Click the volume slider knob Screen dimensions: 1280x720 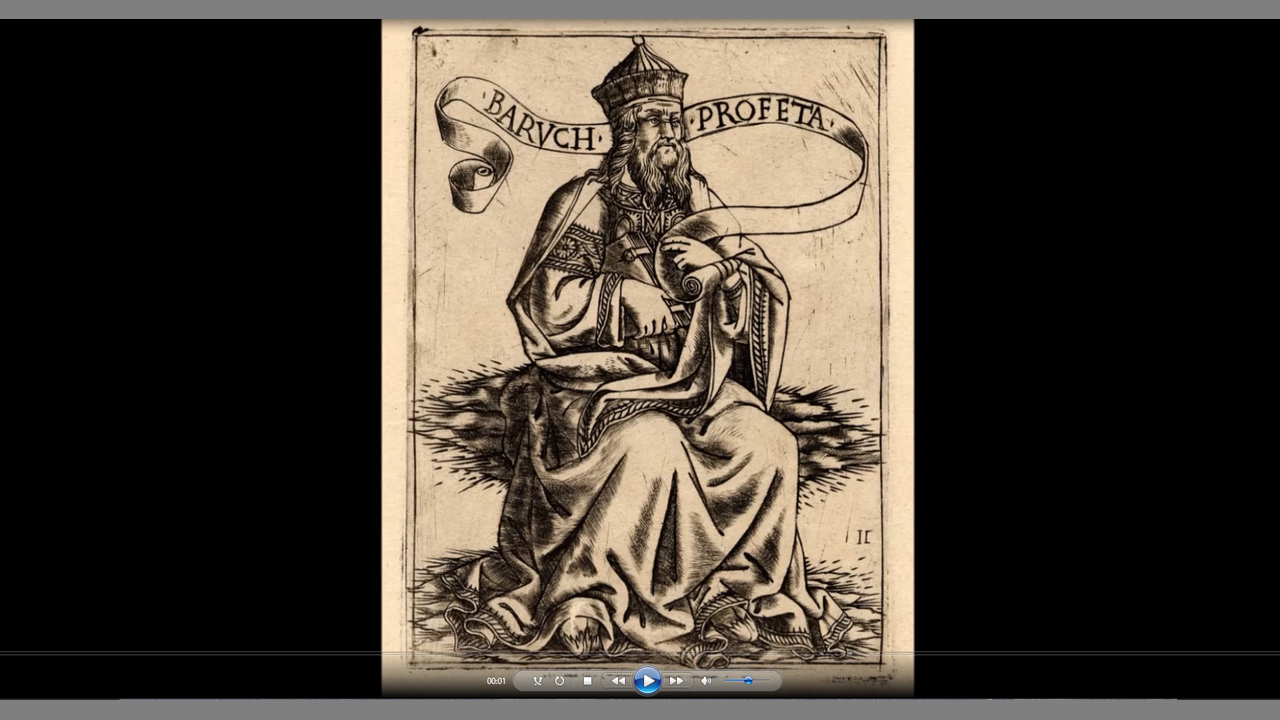747,681
